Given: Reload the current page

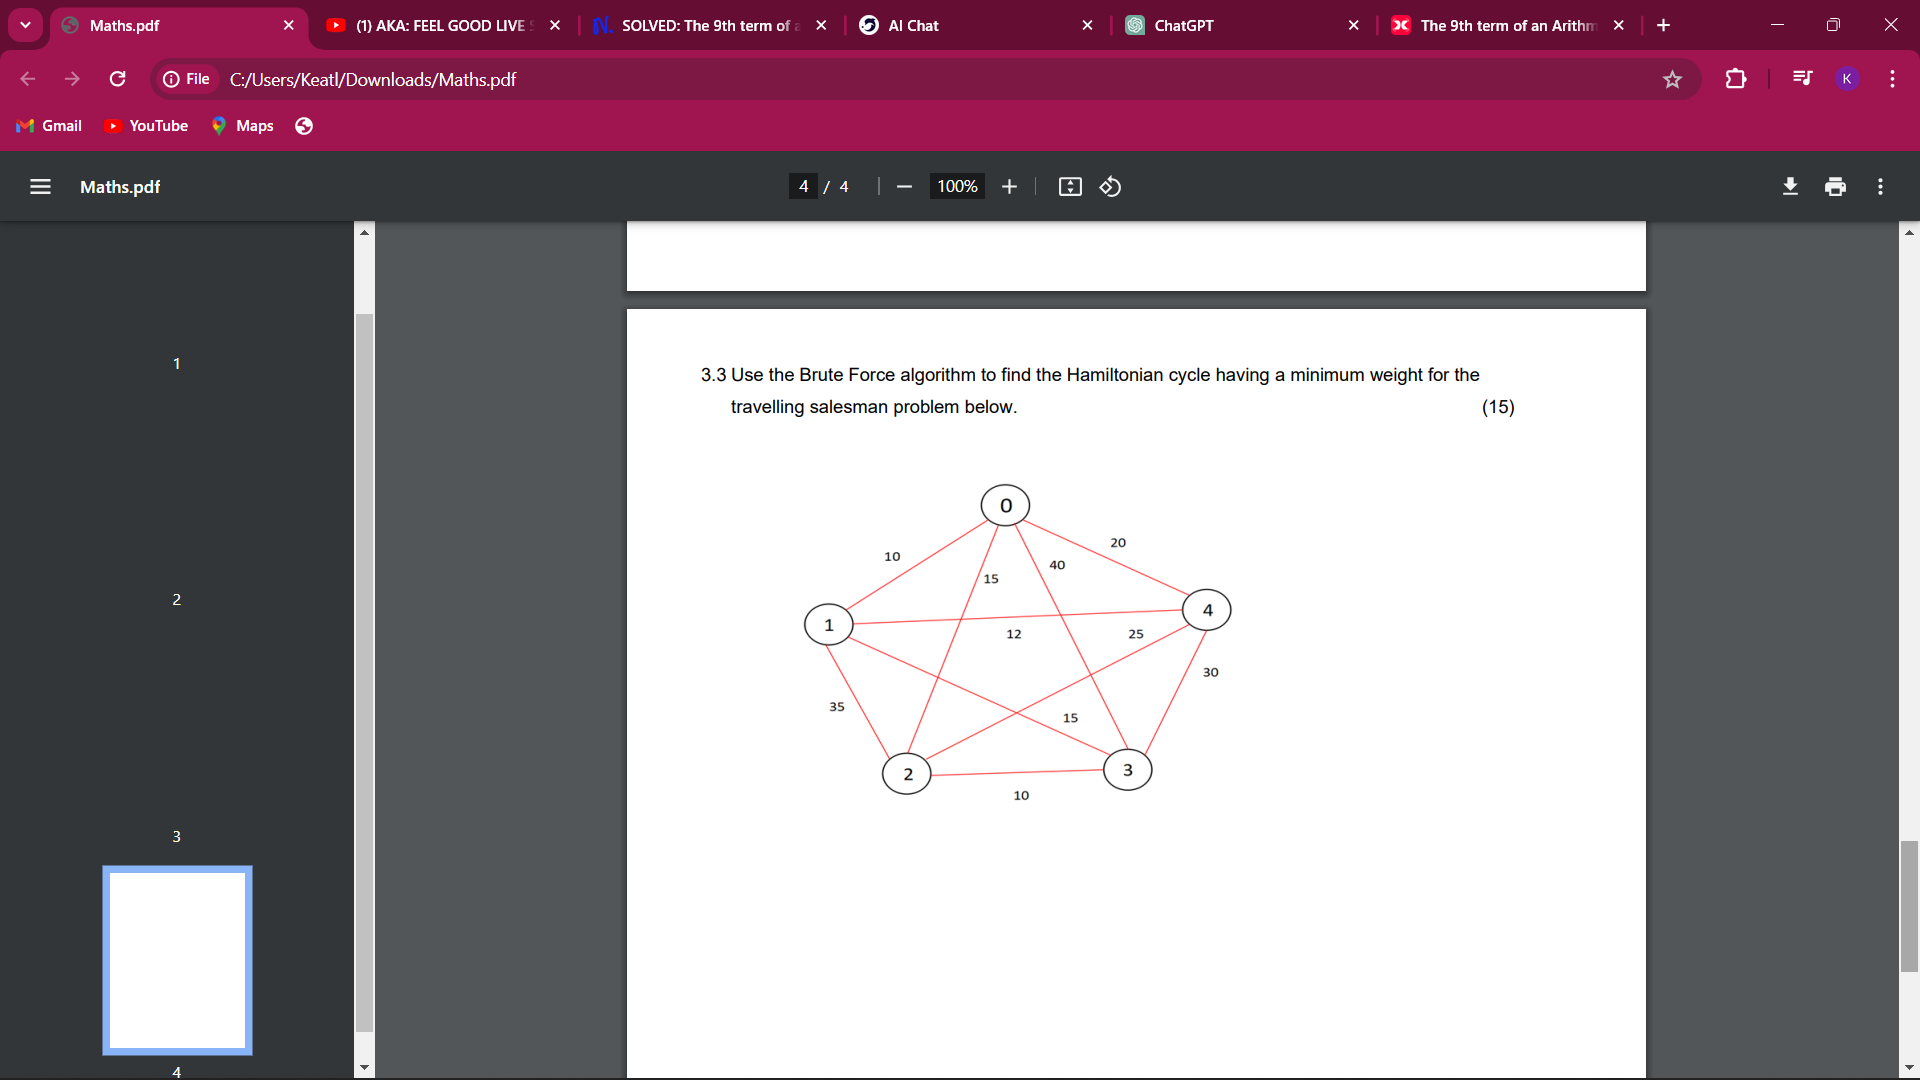Looking at the screenshot, I should (117, 78).
